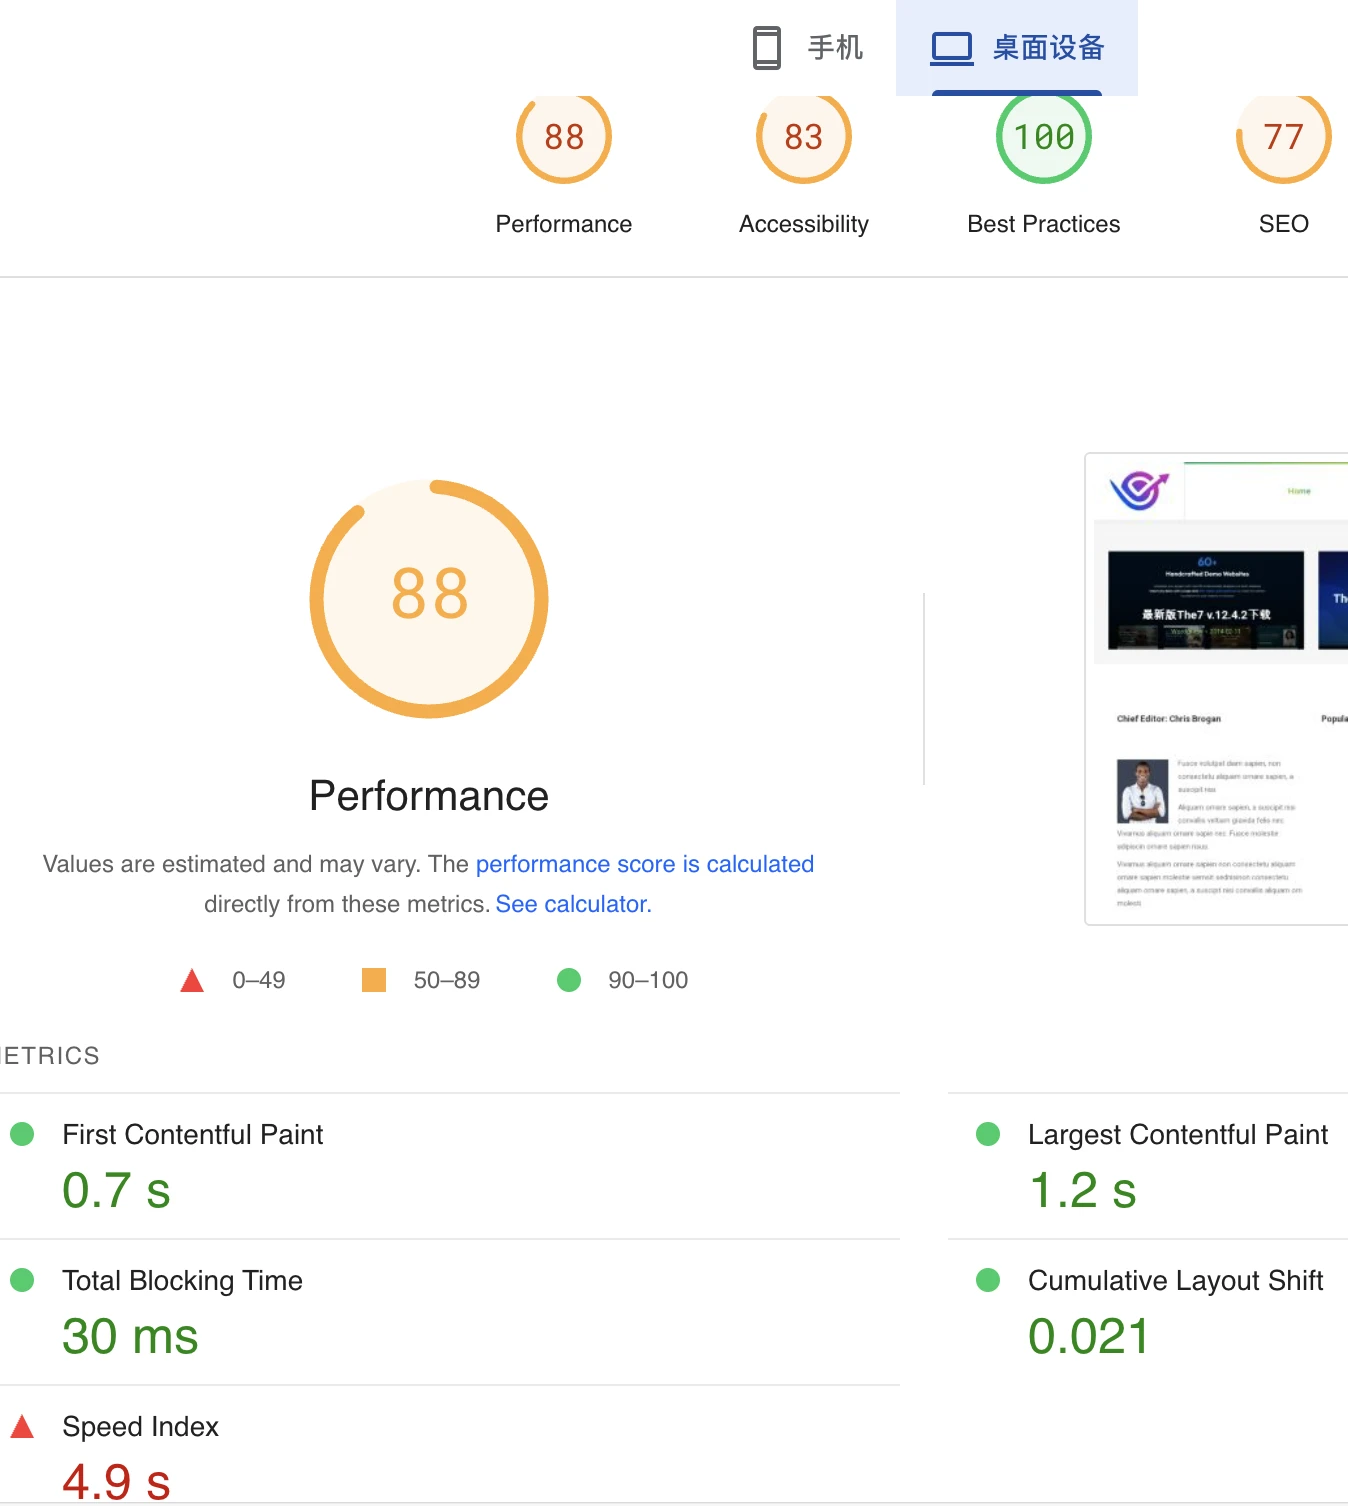Click the desktop laptop icon

[x=951, y=48]
